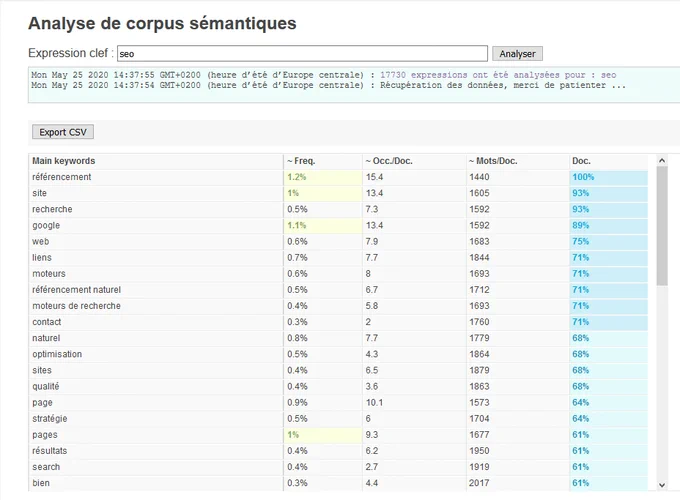Select the keyword 'liens' cell

156,258
